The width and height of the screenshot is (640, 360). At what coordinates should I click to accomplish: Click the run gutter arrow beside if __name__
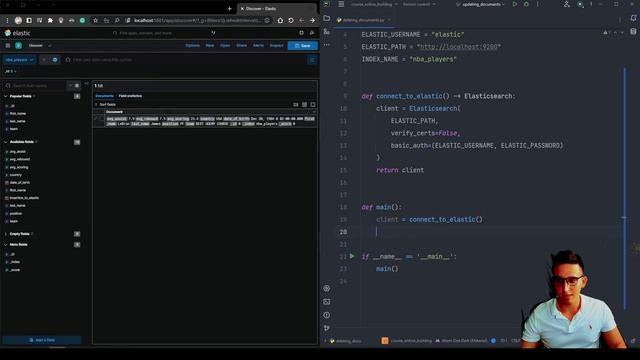coord(352,256)
